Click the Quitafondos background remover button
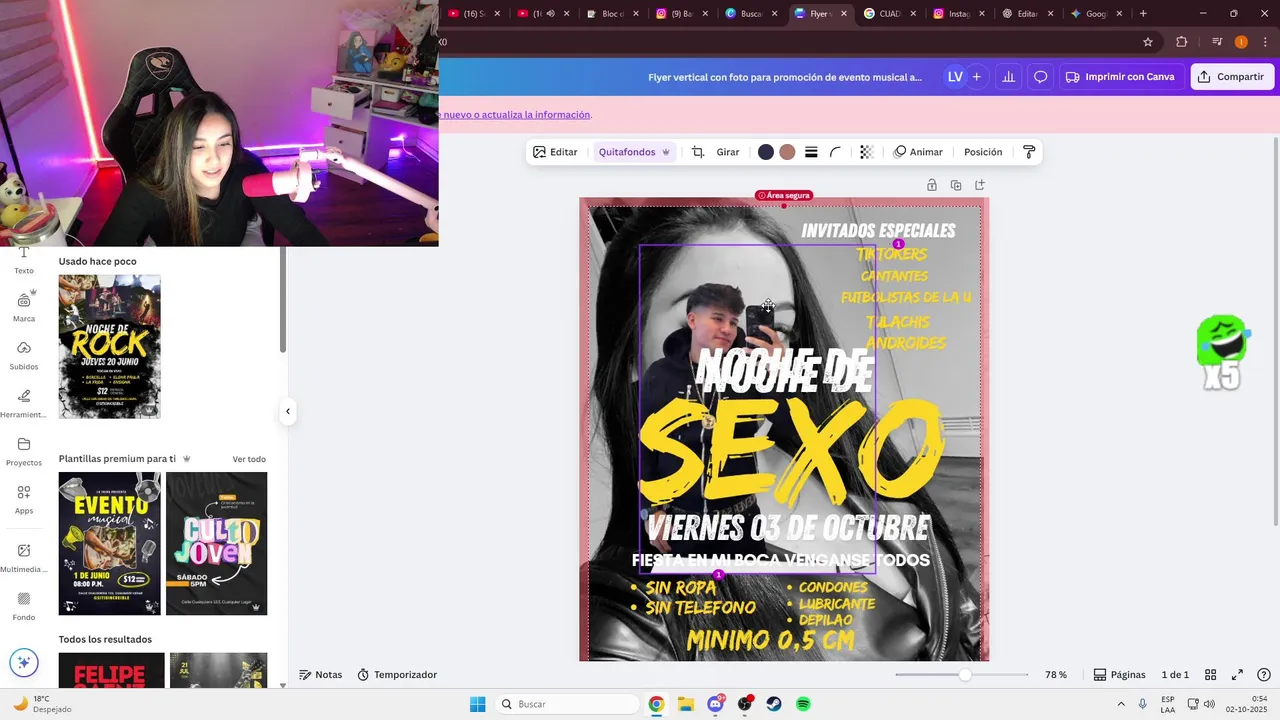Viewport: 1280px width, 720px height. pos(634,152)
